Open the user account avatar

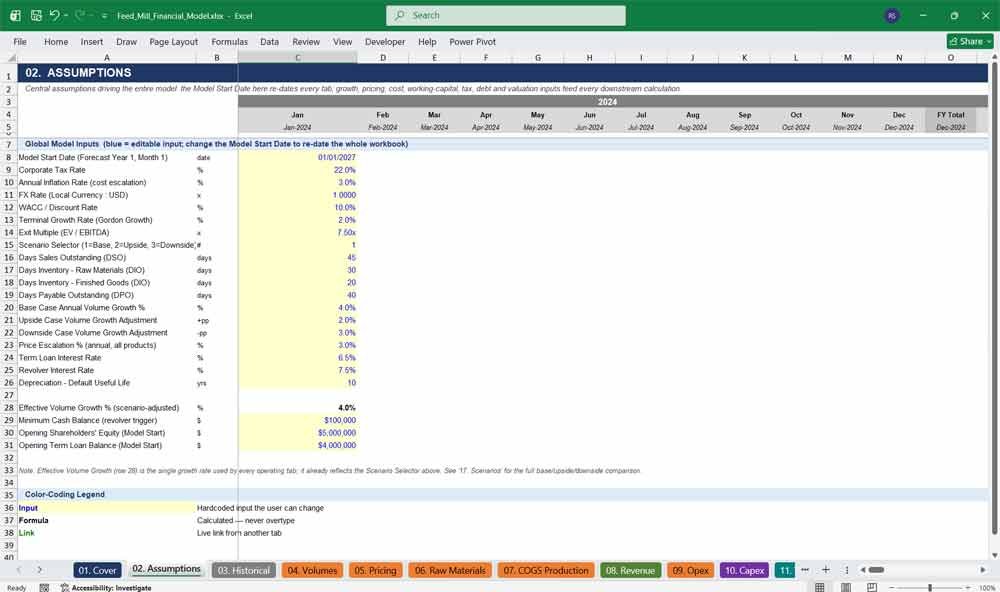pyautogui.click(x=892, y=15)
